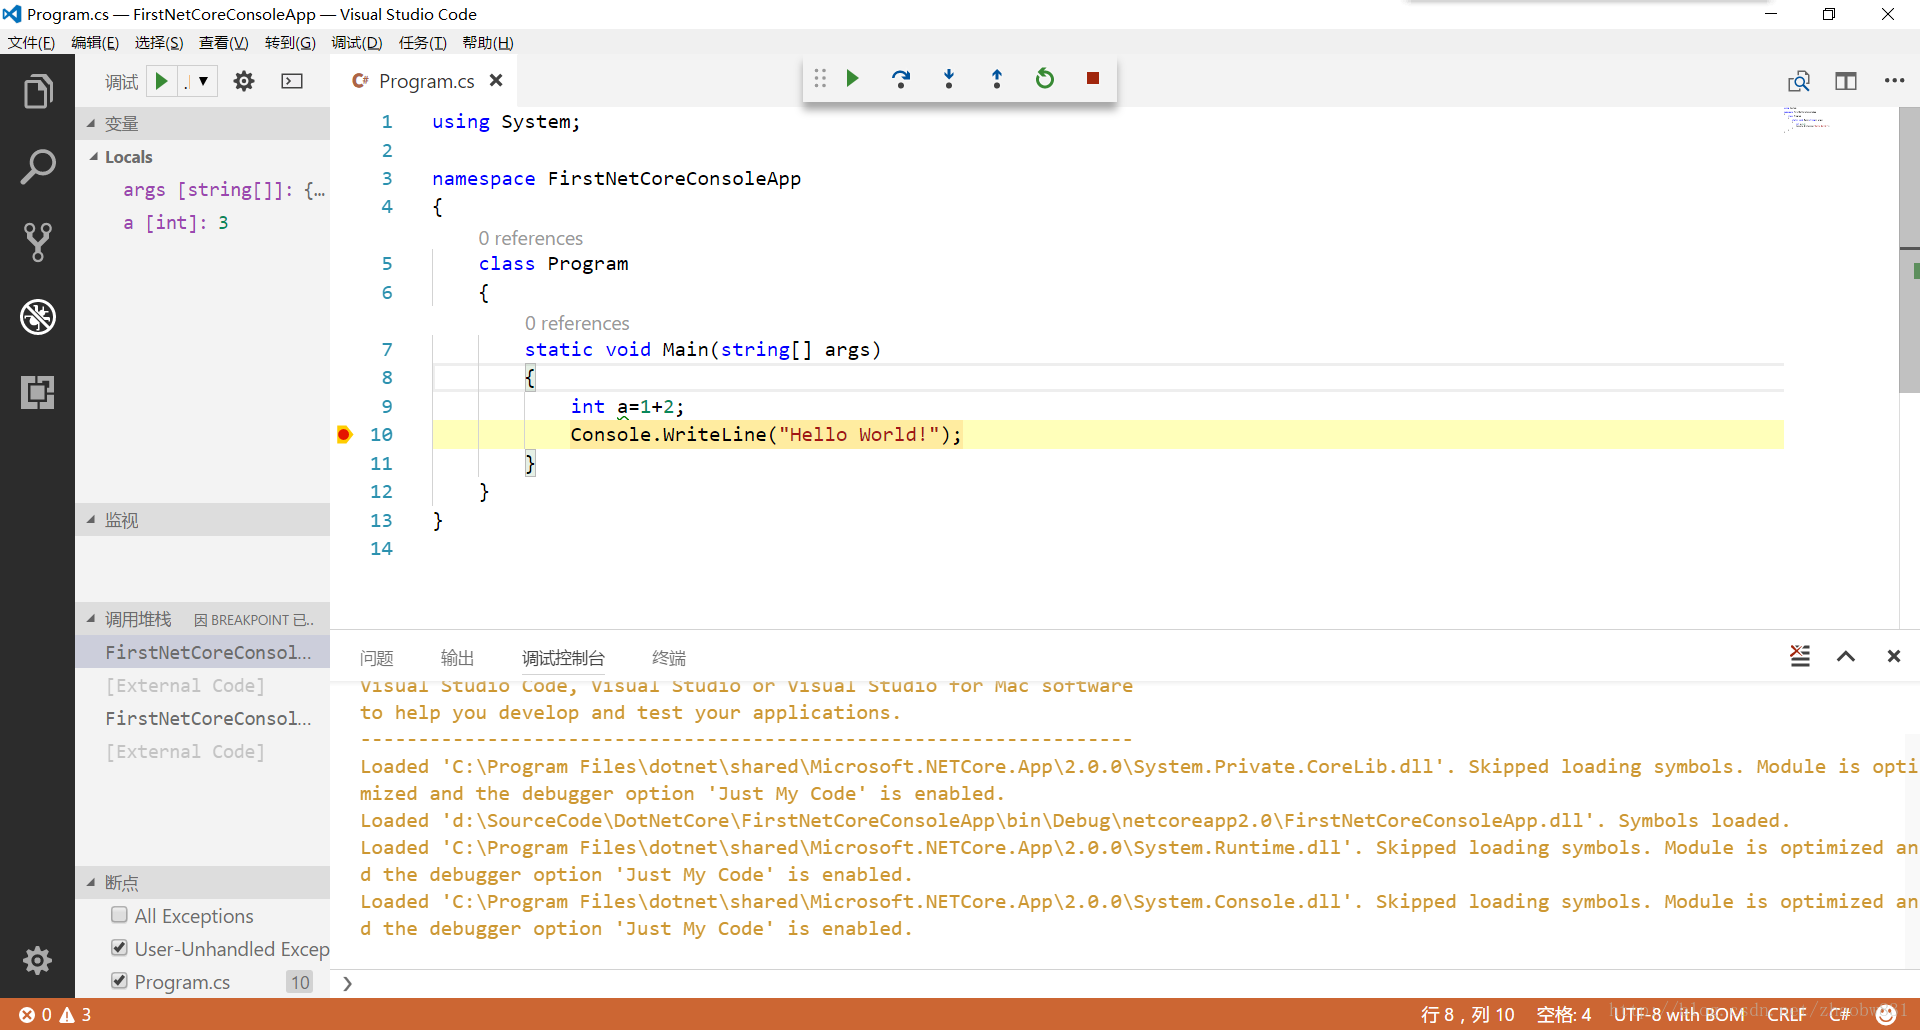Open the Extensions view in activity bar
The width and height of the screenshot is (1920, 1030).
(x=37, y=392)
